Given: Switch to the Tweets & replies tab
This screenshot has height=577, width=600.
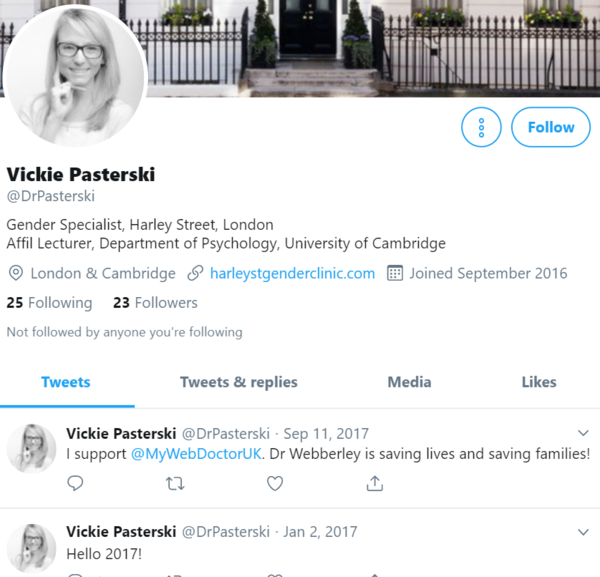Looking at the screenshot, I should 238,382.
